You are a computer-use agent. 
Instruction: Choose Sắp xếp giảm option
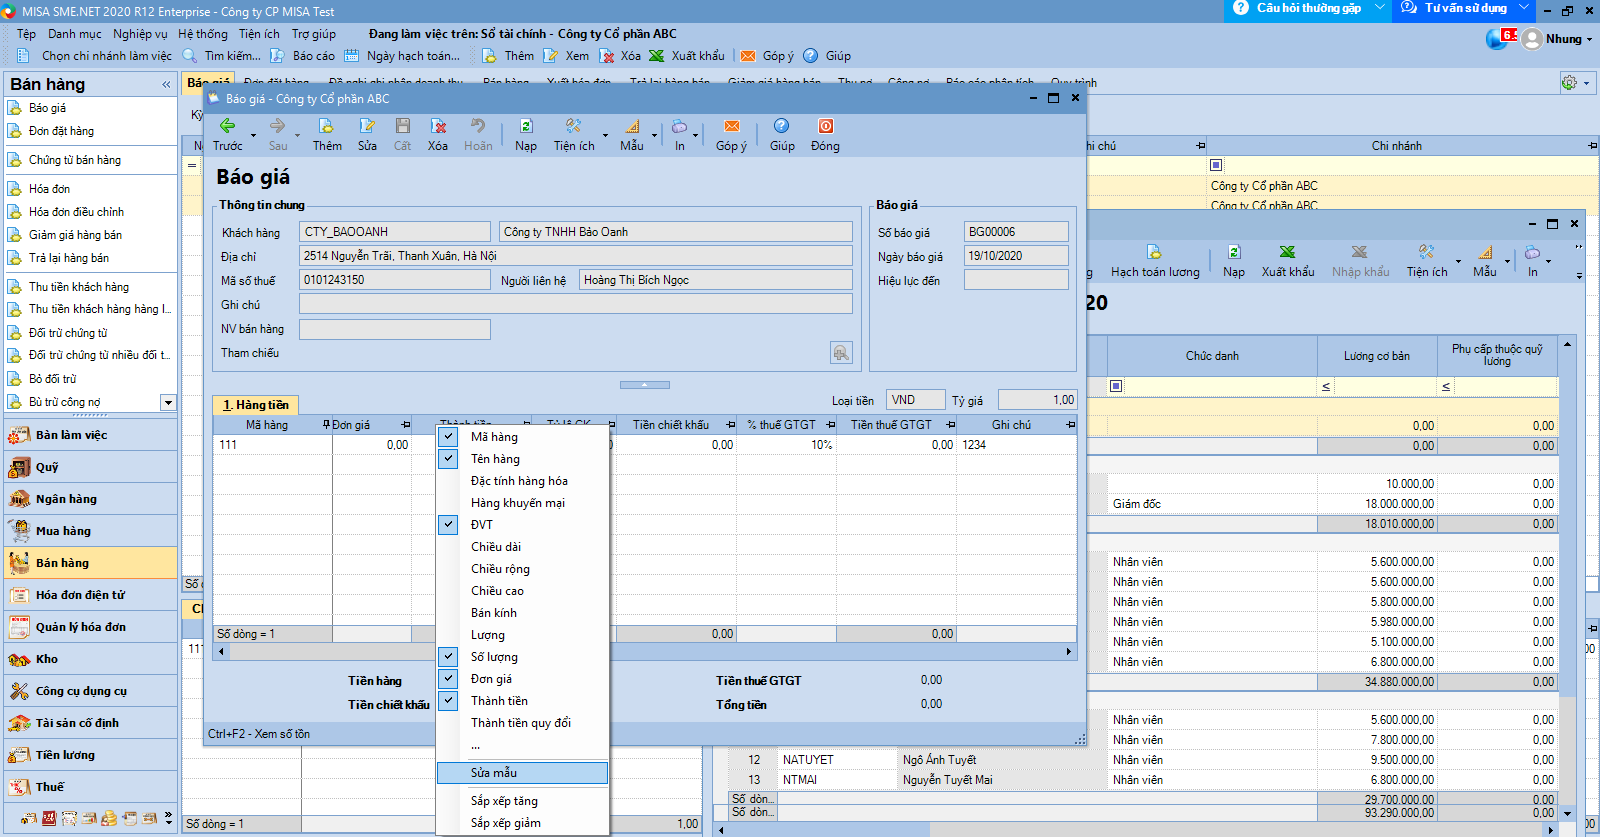point(523,823)
